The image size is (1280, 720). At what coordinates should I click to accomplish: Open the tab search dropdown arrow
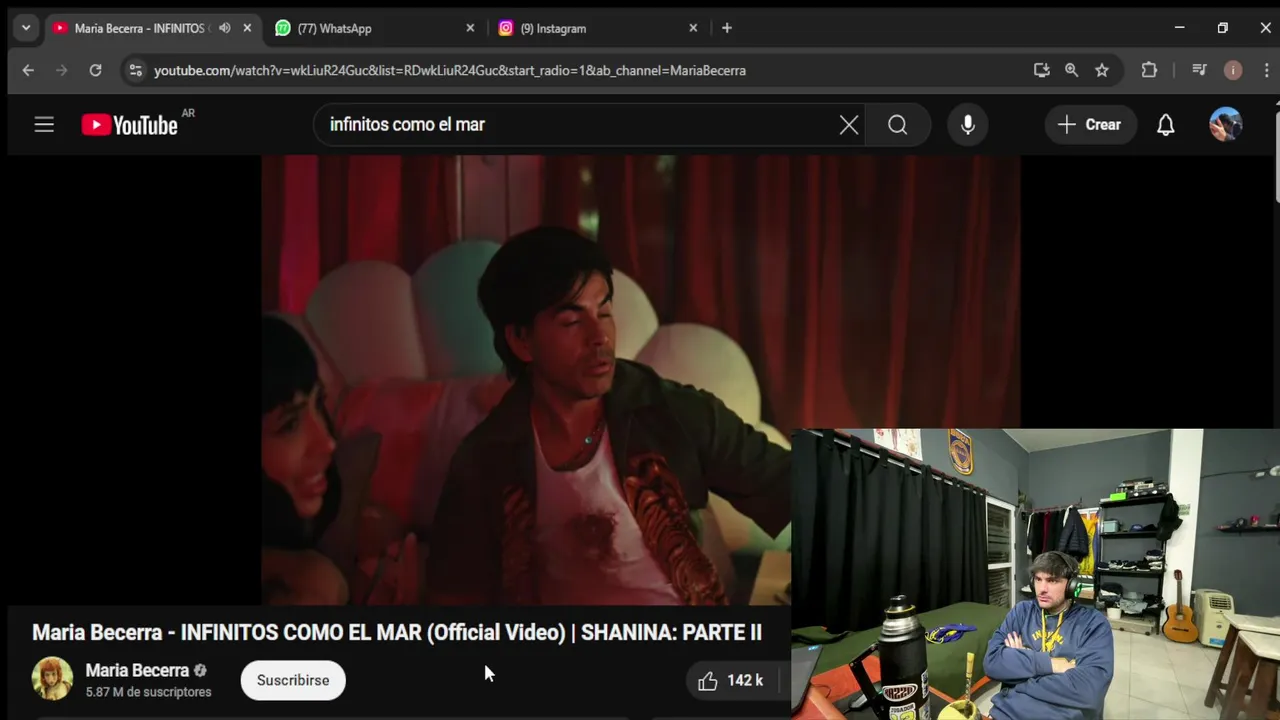(26, 28)
